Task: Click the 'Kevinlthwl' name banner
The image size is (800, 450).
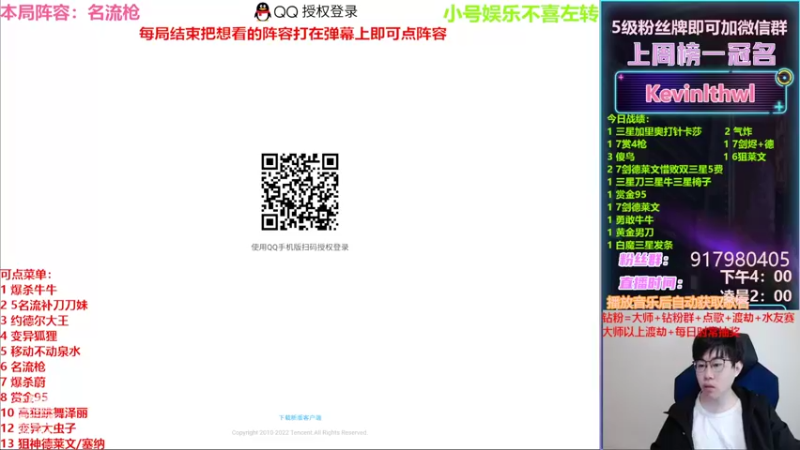Action: (700, 93)
